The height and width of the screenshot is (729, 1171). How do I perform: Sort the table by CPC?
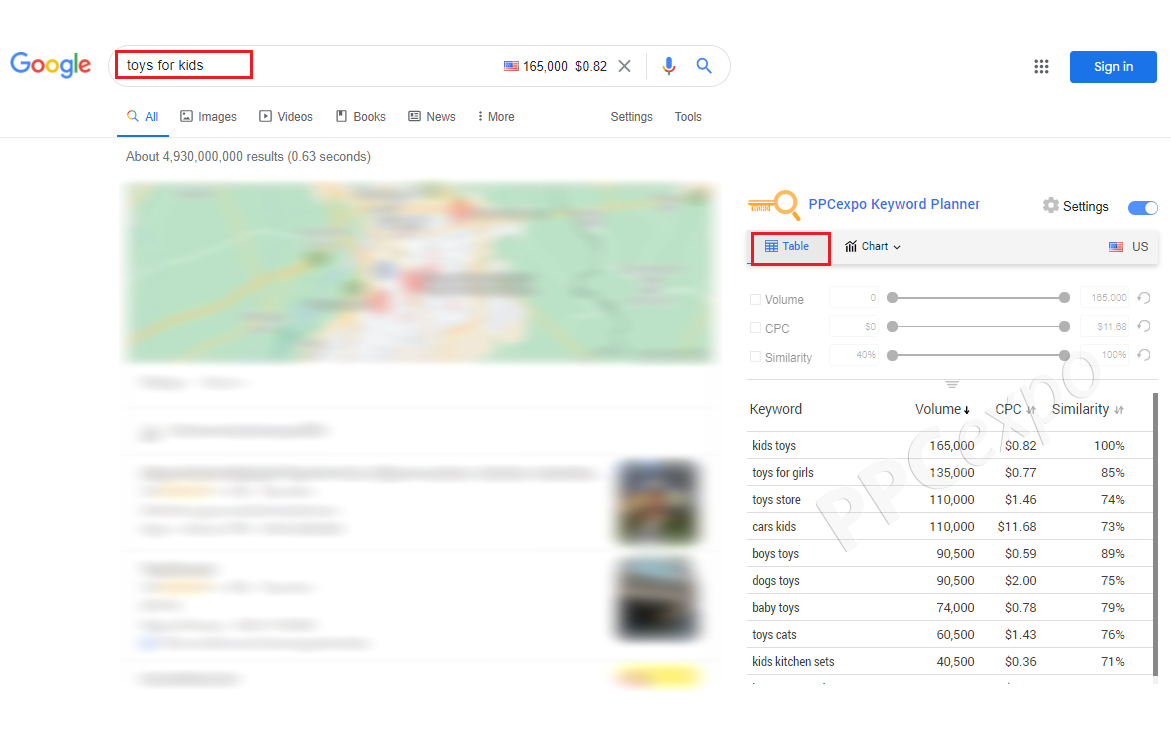[1015, 409]
